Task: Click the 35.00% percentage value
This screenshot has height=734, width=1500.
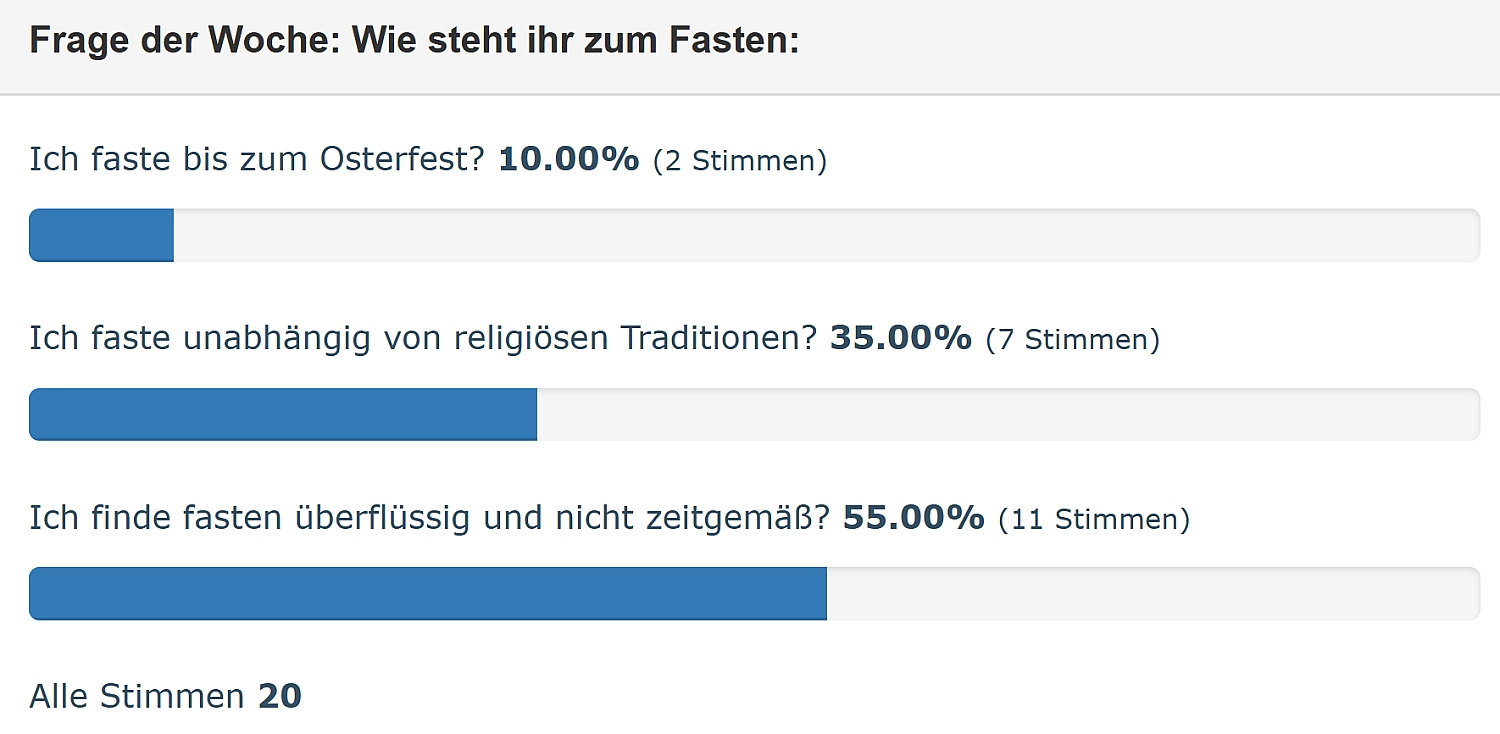Action: coord(900,339)
